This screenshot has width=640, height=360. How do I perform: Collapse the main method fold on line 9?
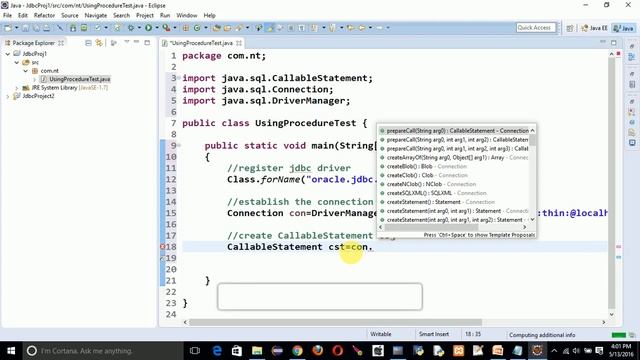tap(179, 145)
